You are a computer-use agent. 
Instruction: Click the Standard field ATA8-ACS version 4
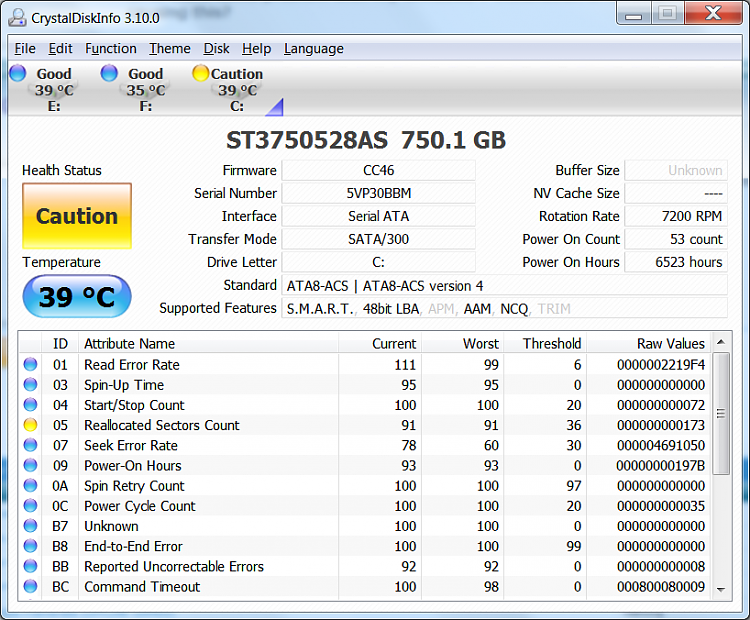point(505,286)
